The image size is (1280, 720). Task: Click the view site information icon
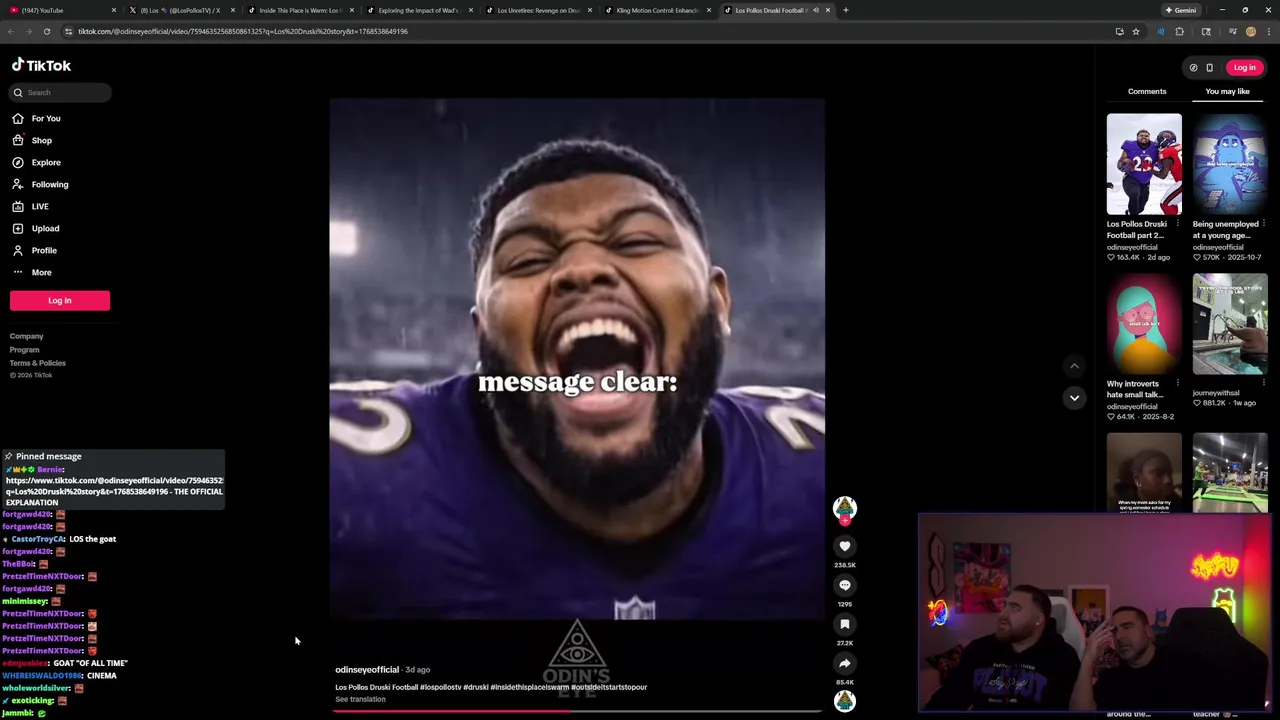point(68,31)
